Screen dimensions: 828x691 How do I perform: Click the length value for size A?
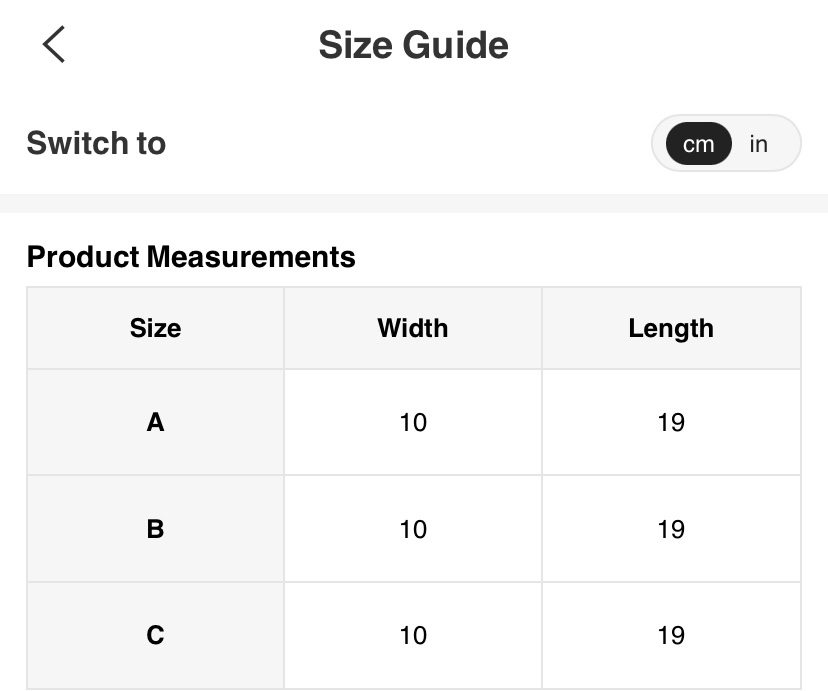[671, 422]
